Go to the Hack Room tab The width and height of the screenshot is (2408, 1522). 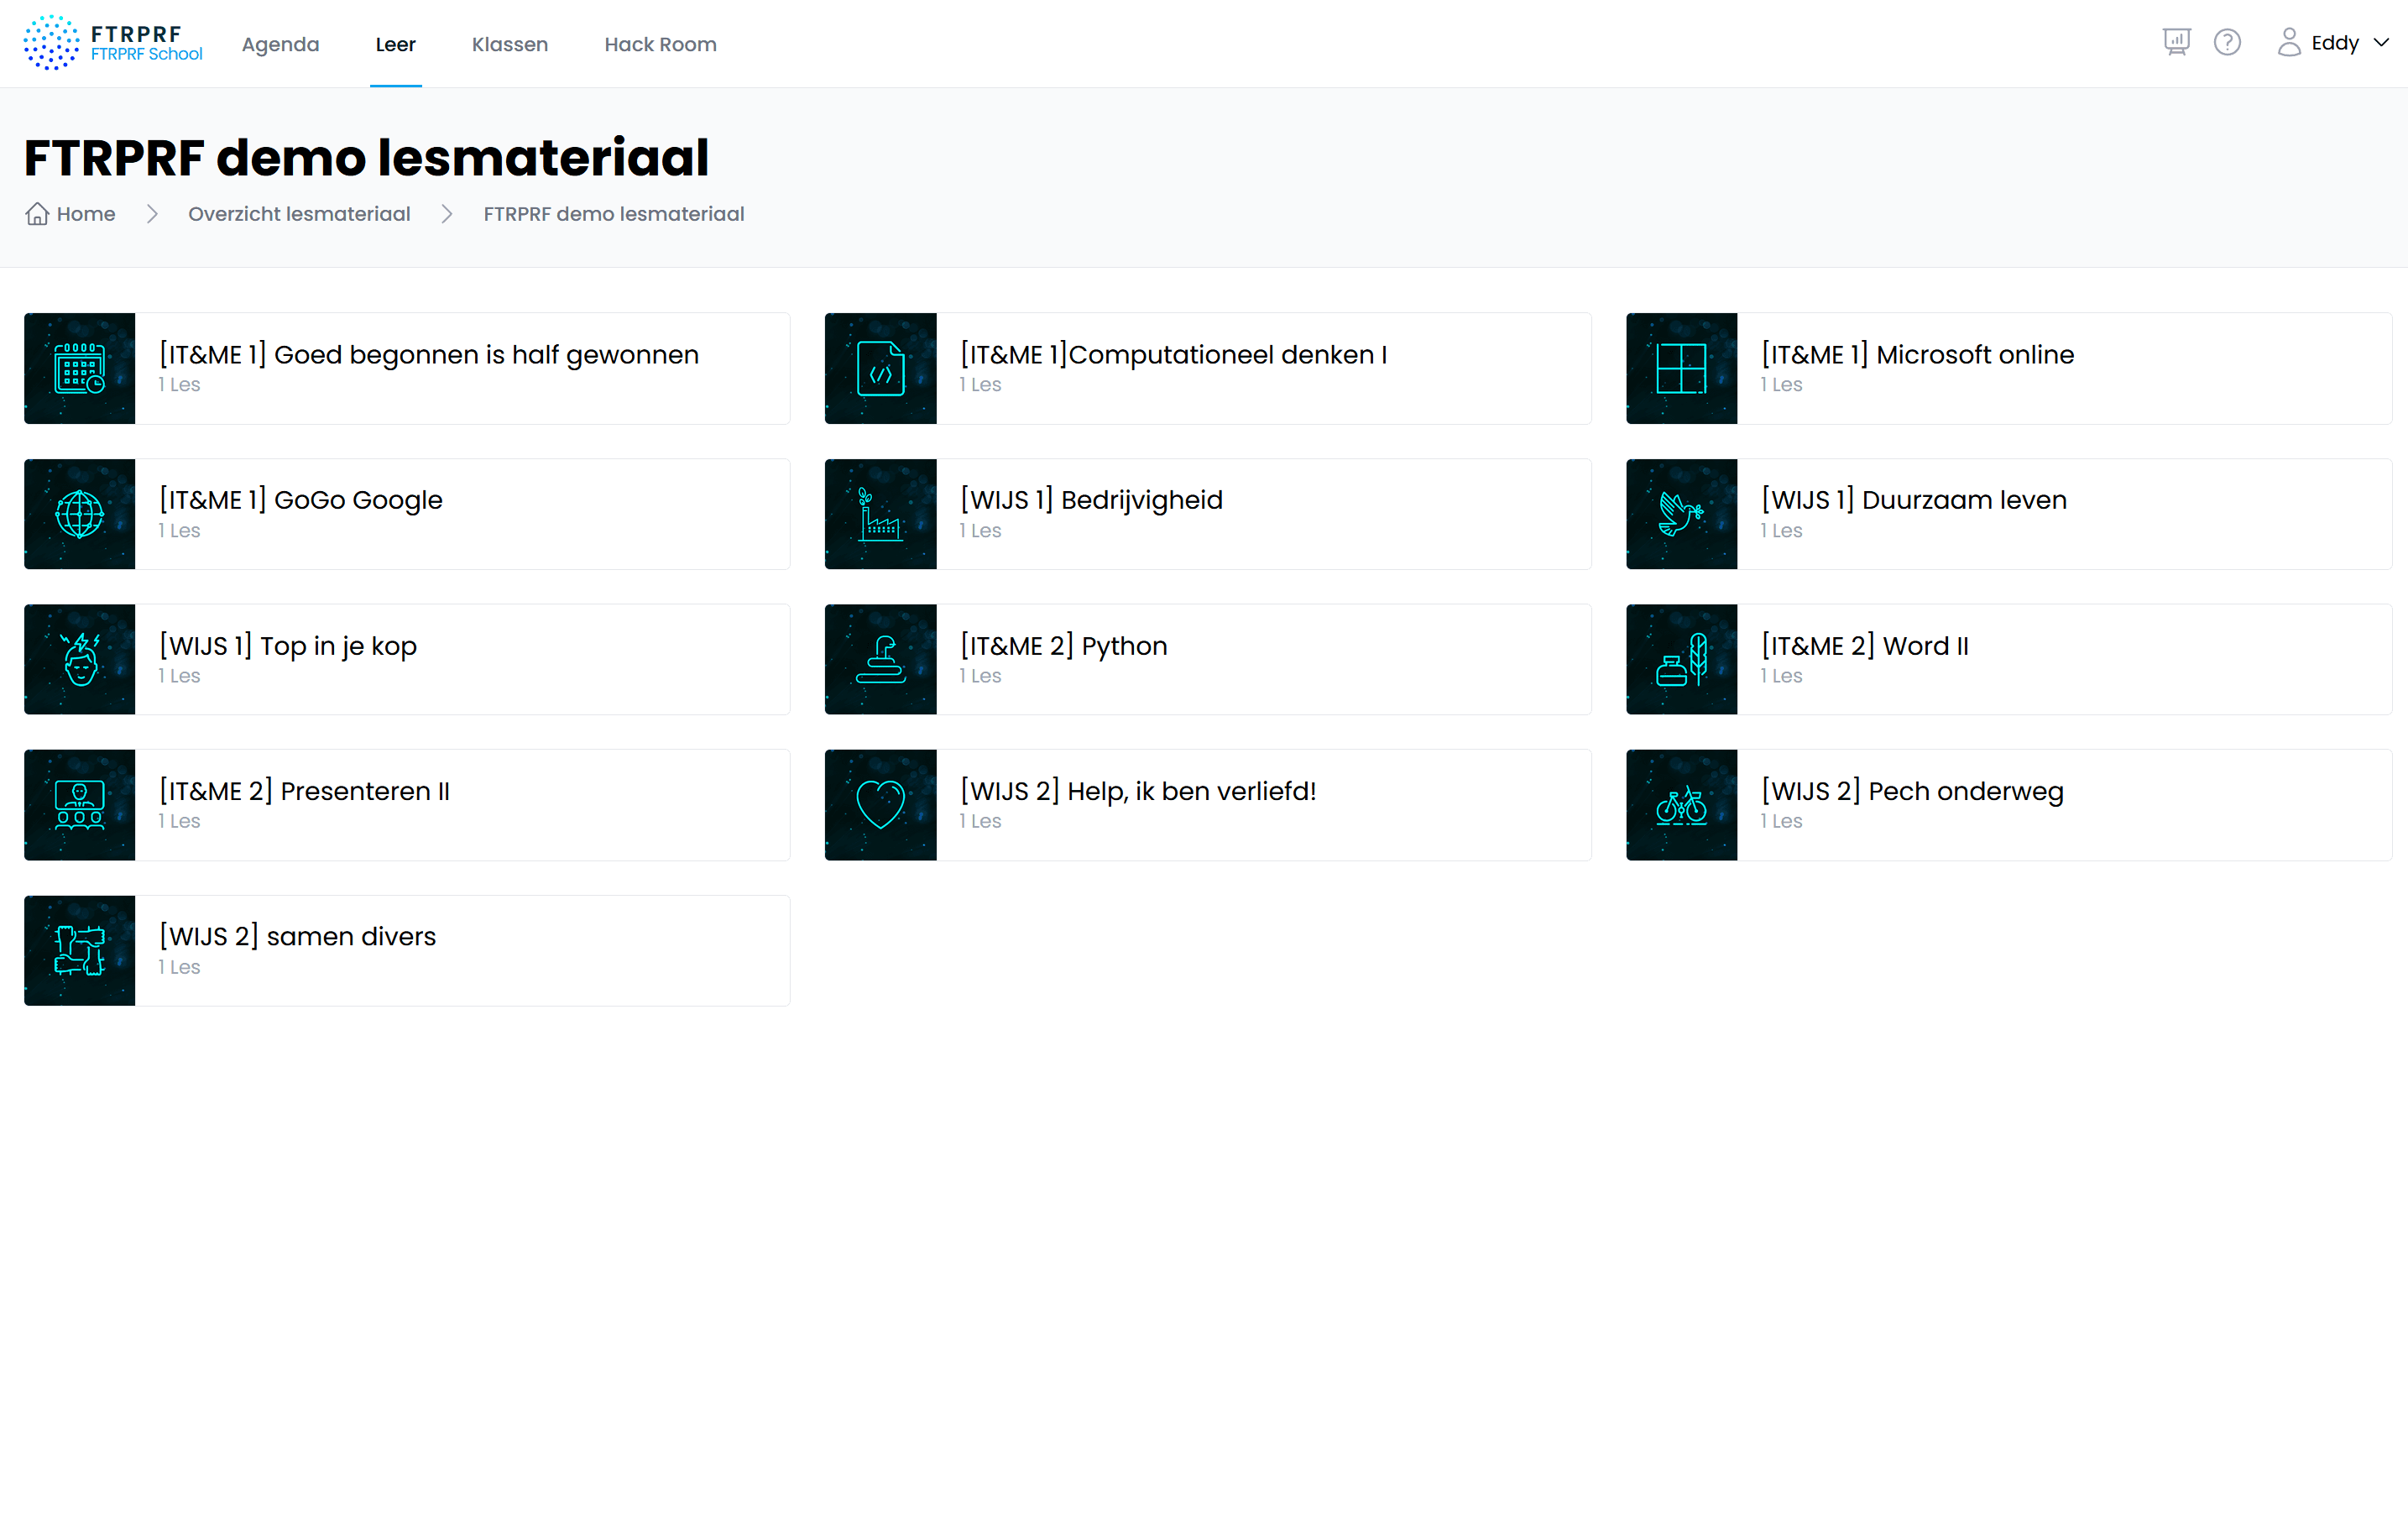[x=660, y=44]
